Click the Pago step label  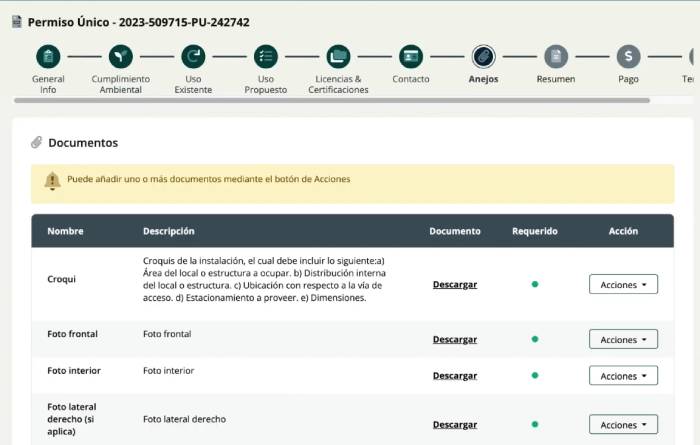[x=628, y=79]
